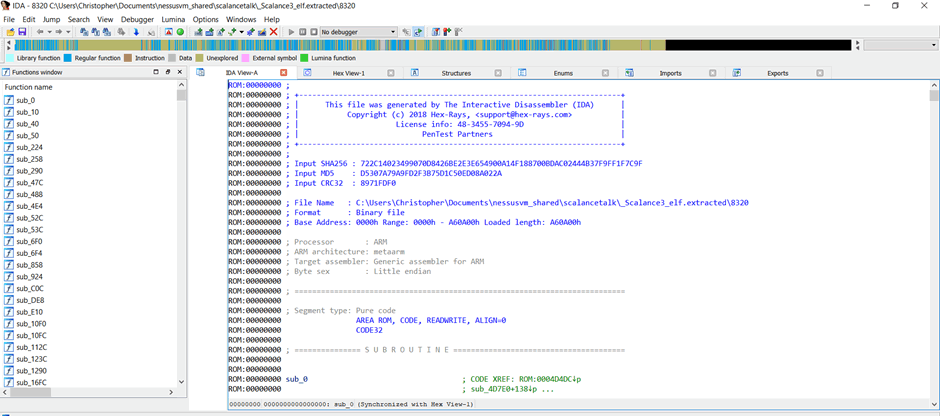Image resolution: width=940 pixels, height=416 pixels.
Task: Switch to the Exports tab
Action: tap(778, 73)
